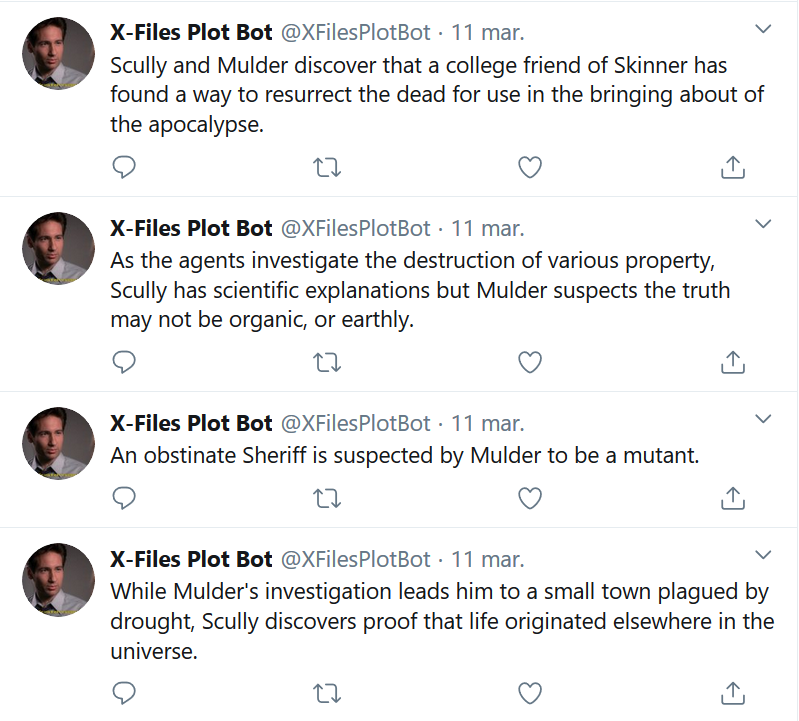This screenshot has width=799, height=721.
Task: Click the avatar on the destruction tweet
Action: point(58,248)
